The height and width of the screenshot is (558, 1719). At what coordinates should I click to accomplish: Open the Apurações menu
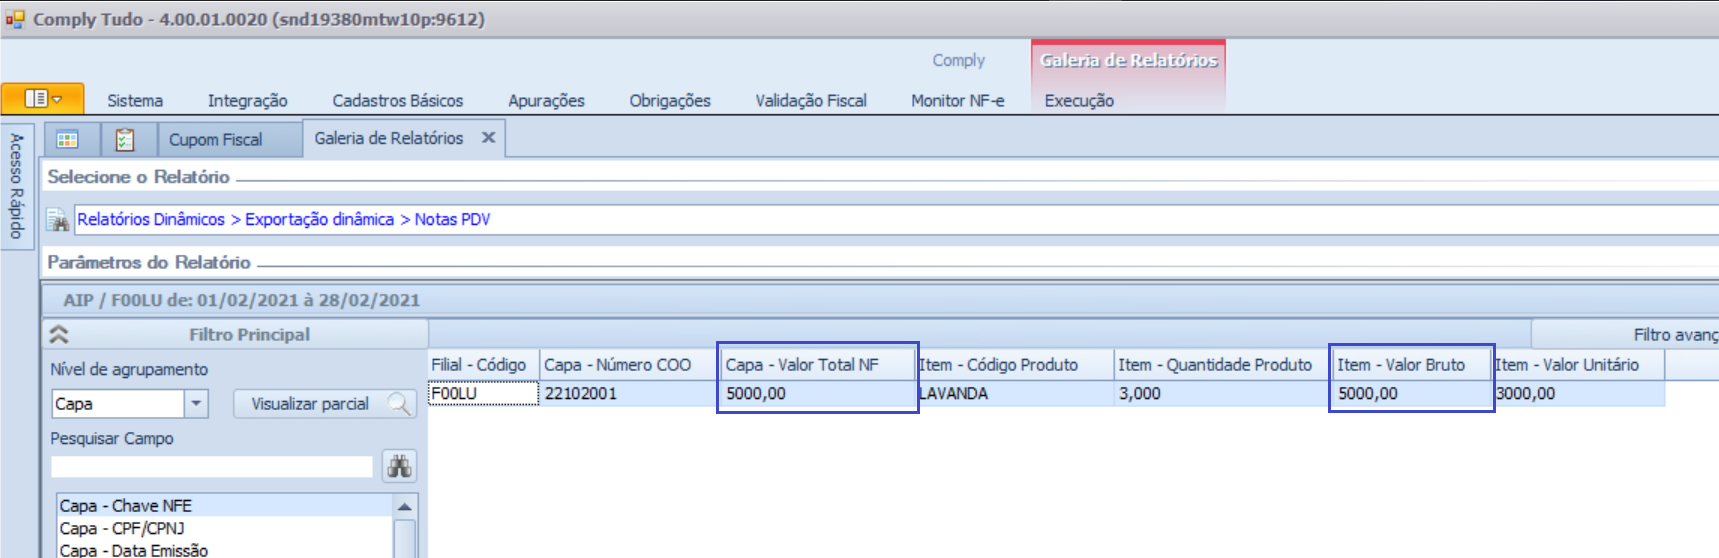point(546,101)
